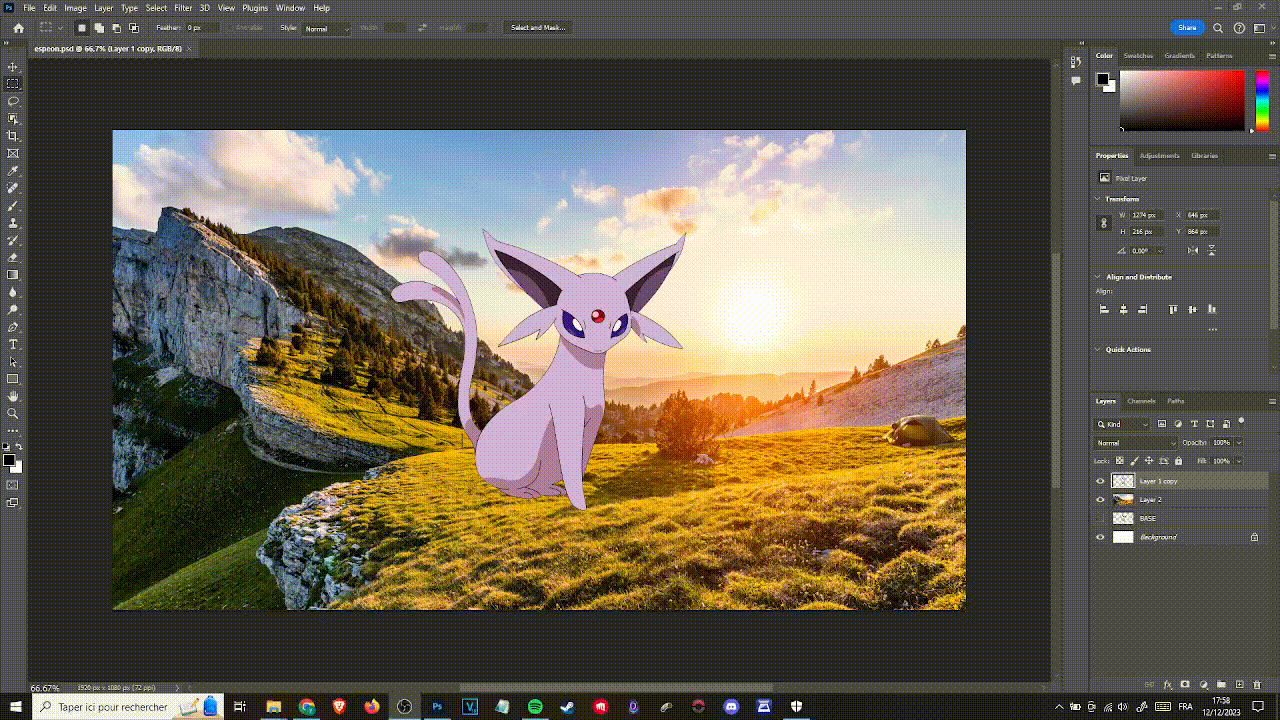1280x720 pixels.
Task: Click the Width field in Transform
Action: 1145,215
